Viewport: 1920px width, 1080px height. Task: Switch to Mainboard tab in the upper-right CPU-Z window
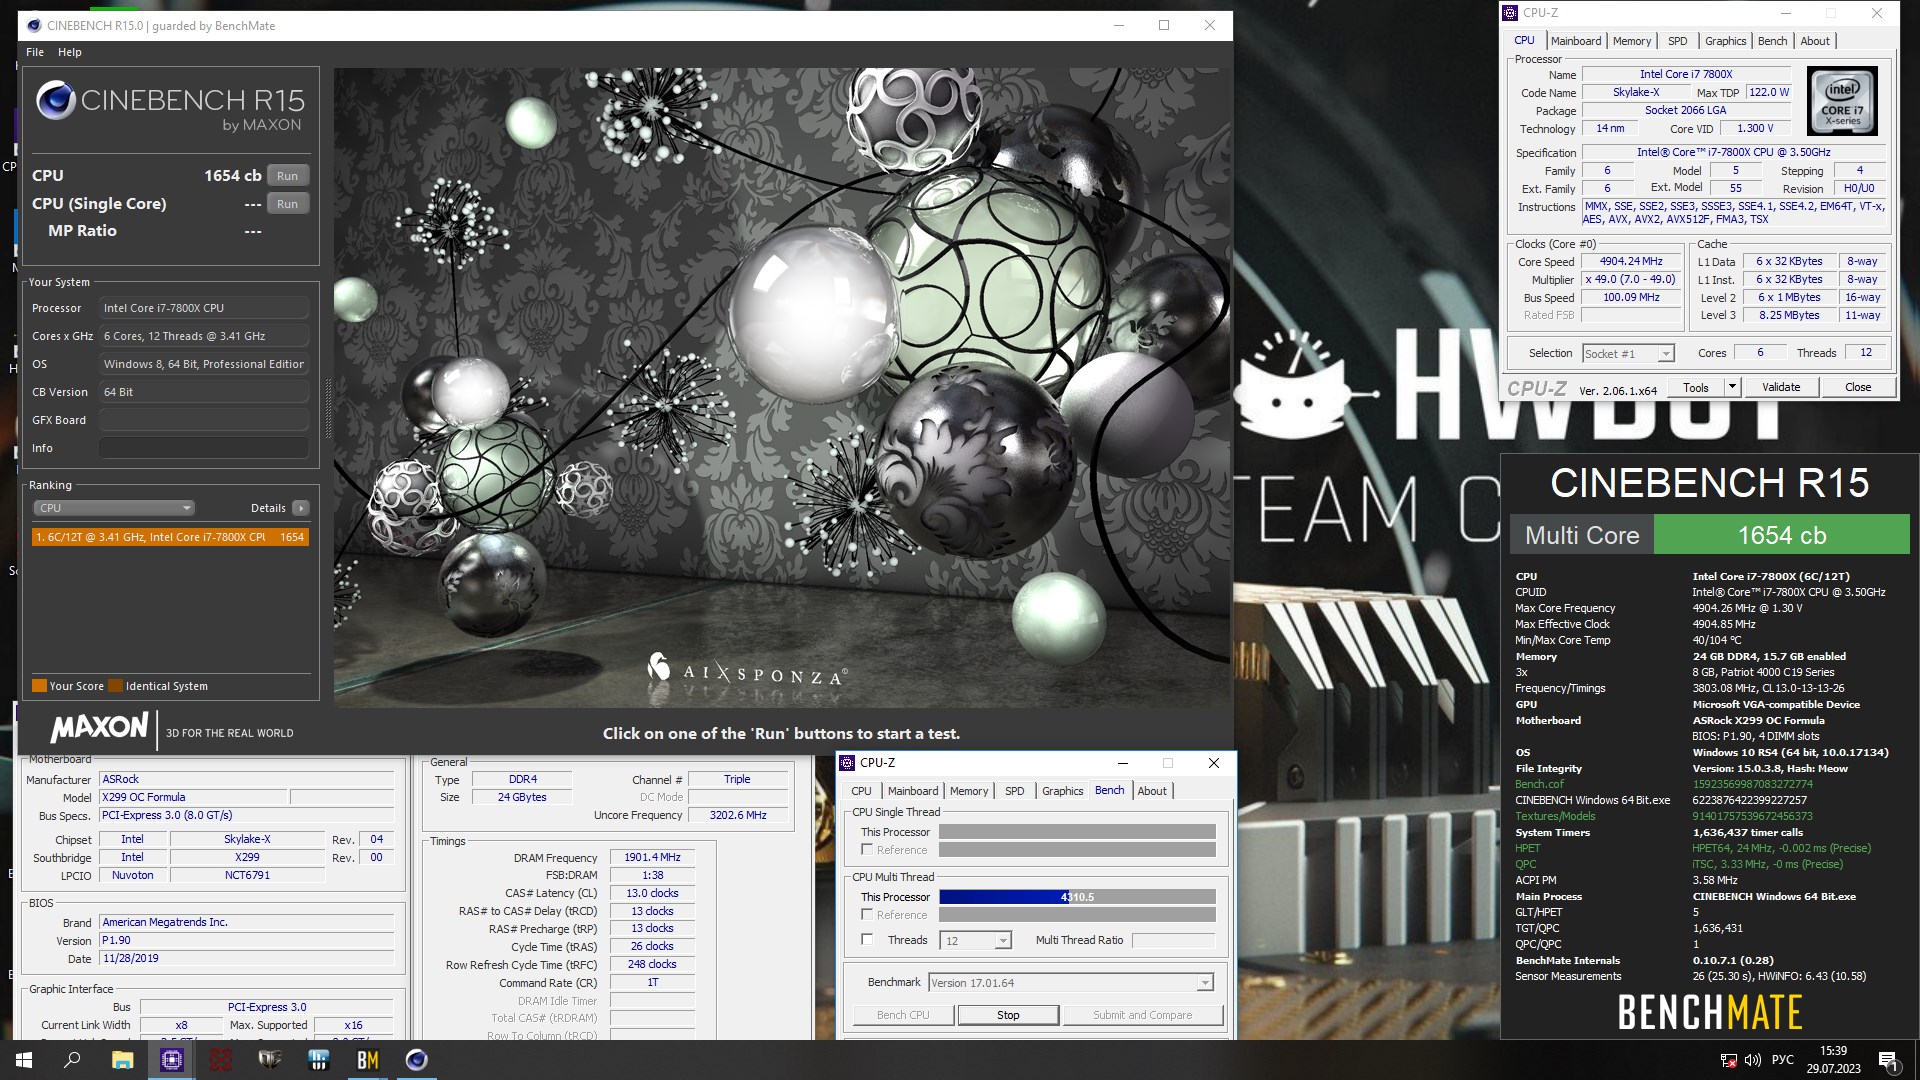1576,41
